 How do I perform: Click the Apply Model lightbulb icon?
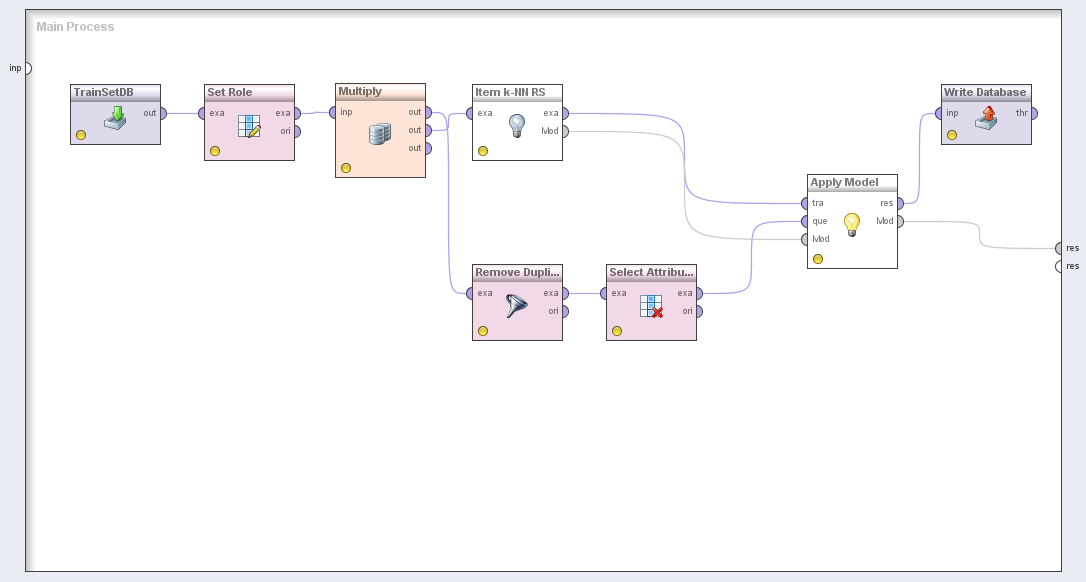[852, 224]
